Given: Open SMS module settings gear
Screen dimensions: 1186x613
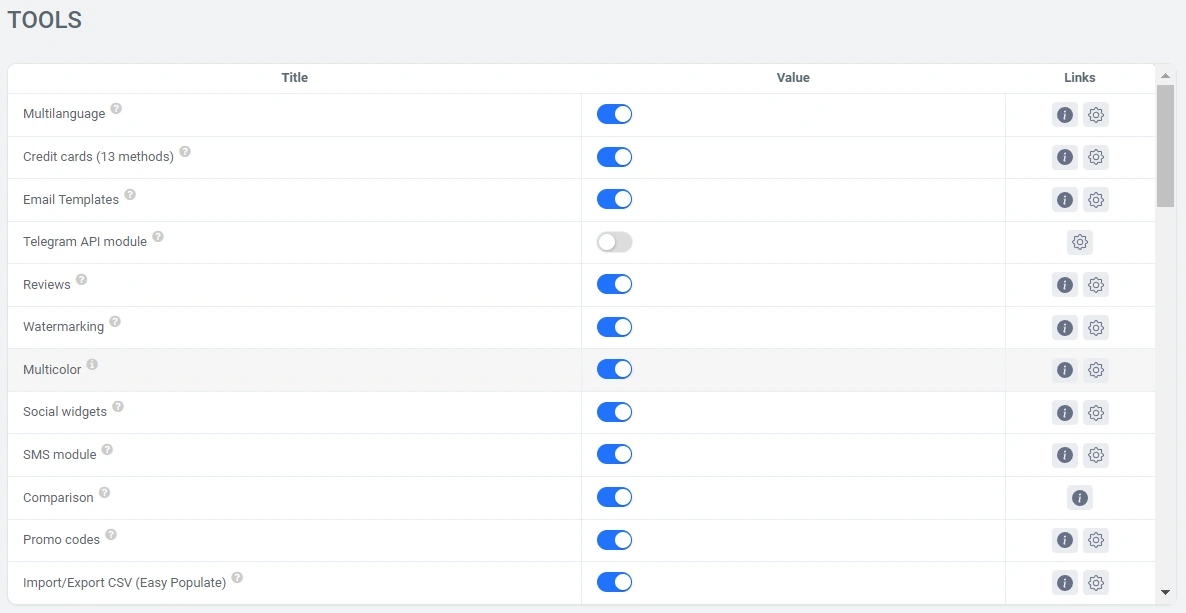Looking at the screenshot, I should tap(1096, 455).
